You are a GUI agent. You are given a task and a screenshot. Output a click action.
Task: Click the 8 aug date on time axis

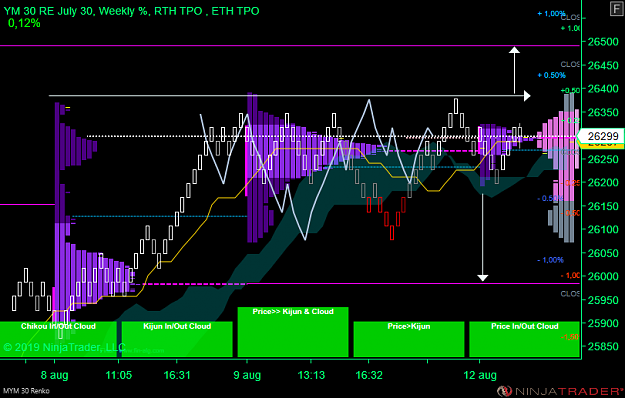[55, 375]
